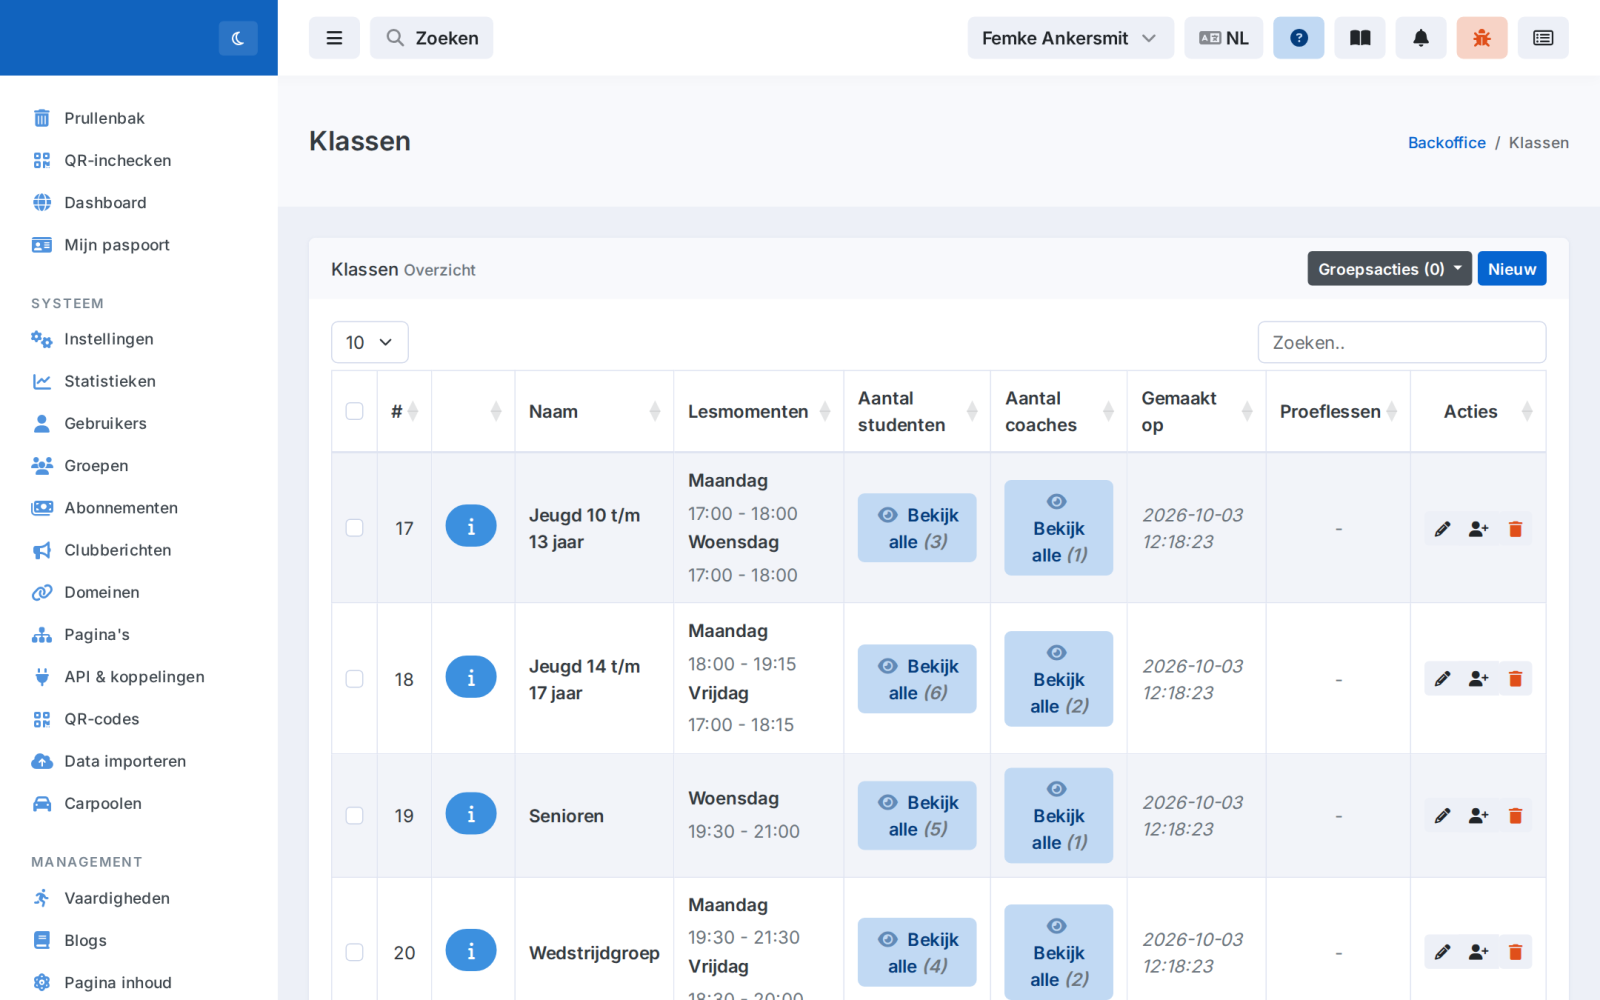The width and height of the screenshot is (1600, 1000).
Task: Add user to class 18
Action: click(x=1479, y=679)
